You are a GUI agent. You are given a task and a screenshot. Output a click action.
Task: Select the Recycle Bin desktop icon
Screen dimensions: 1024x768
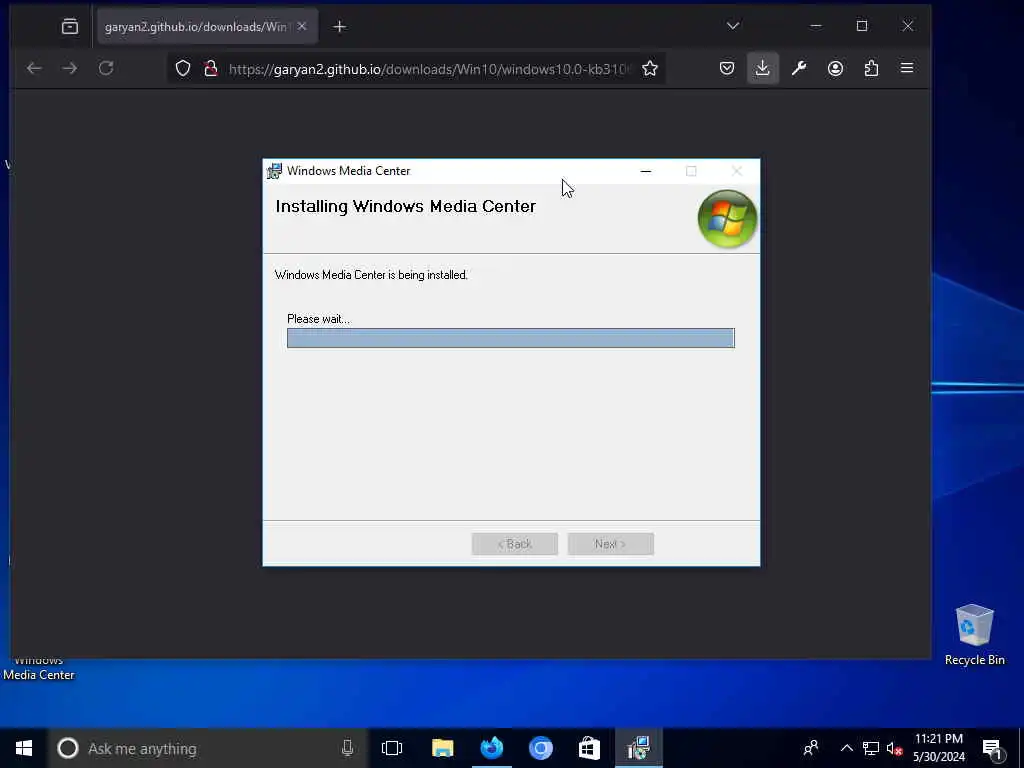coord(974,635)
